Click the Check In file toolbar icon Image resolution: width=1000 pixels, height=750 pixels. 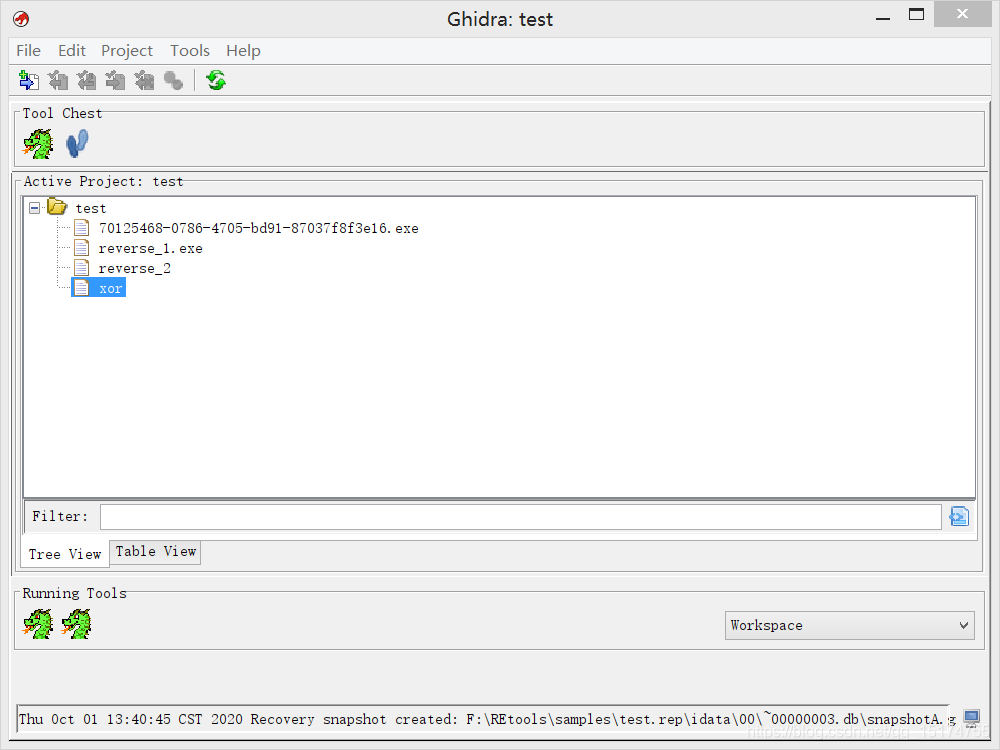[x=115, y=80]
